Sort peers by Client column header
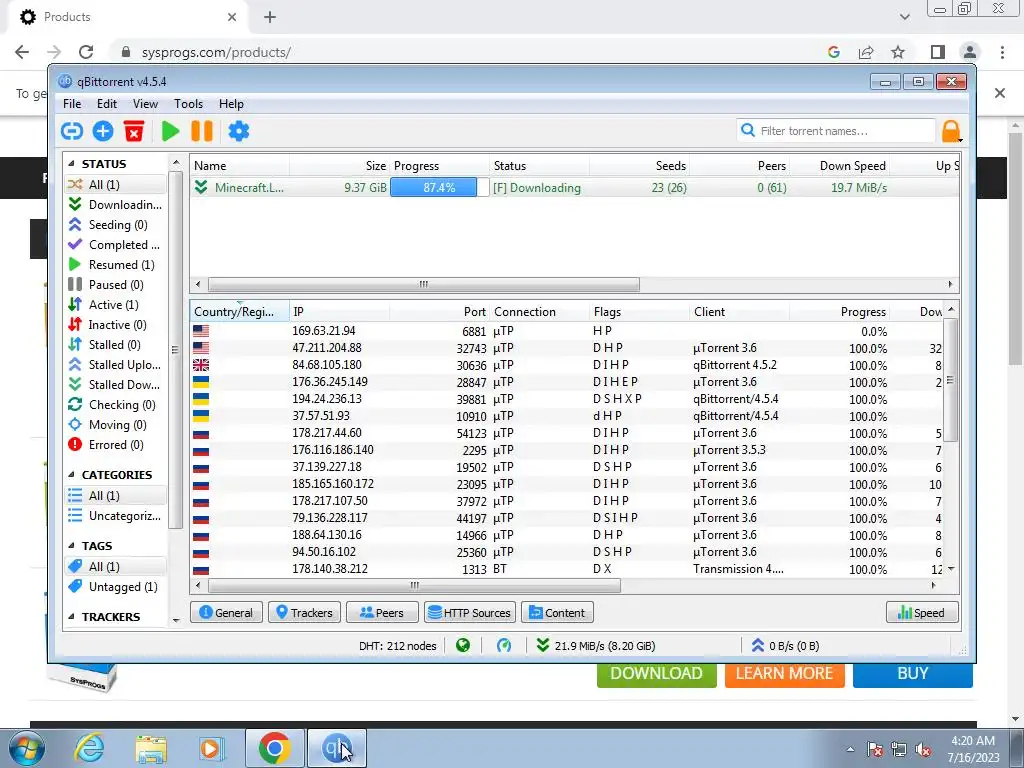Screen dimensions: 1024x768 [x=739, y=312]
